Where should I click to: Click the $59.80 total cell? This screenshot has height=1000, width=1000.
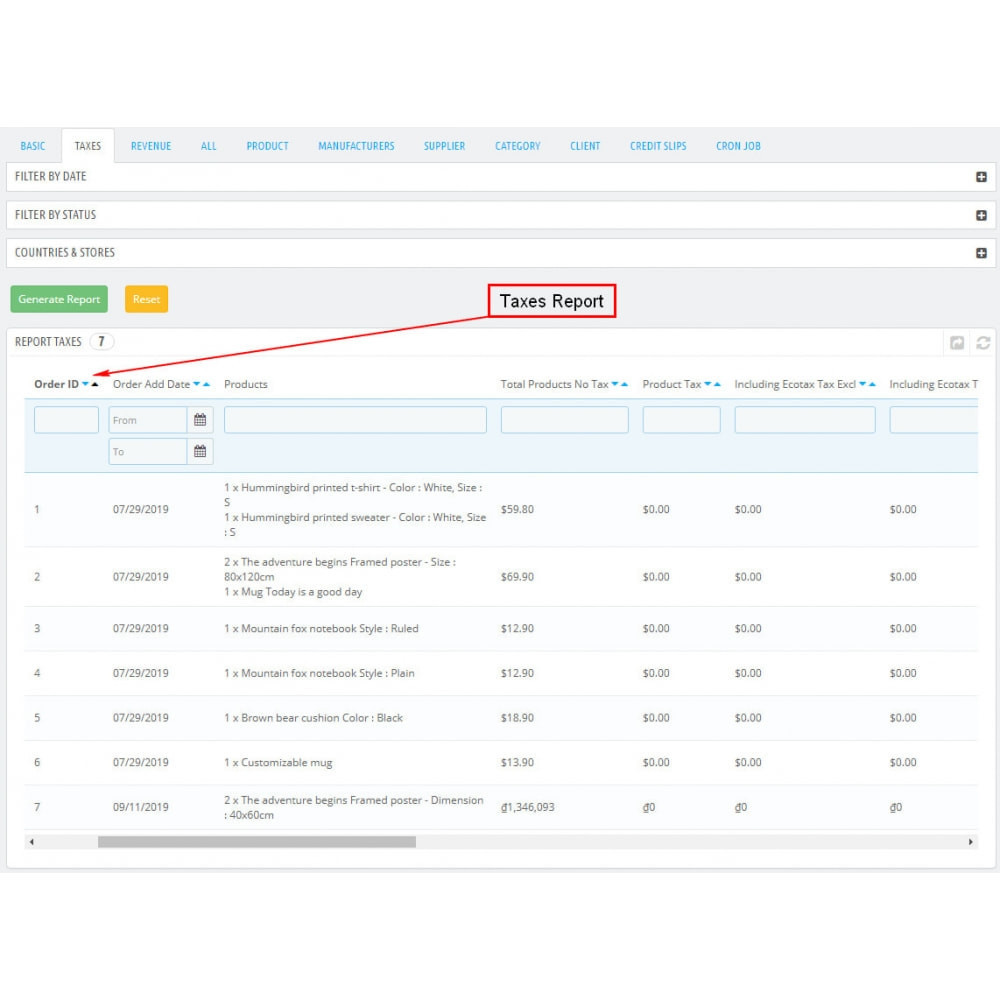tap(517, 510)
